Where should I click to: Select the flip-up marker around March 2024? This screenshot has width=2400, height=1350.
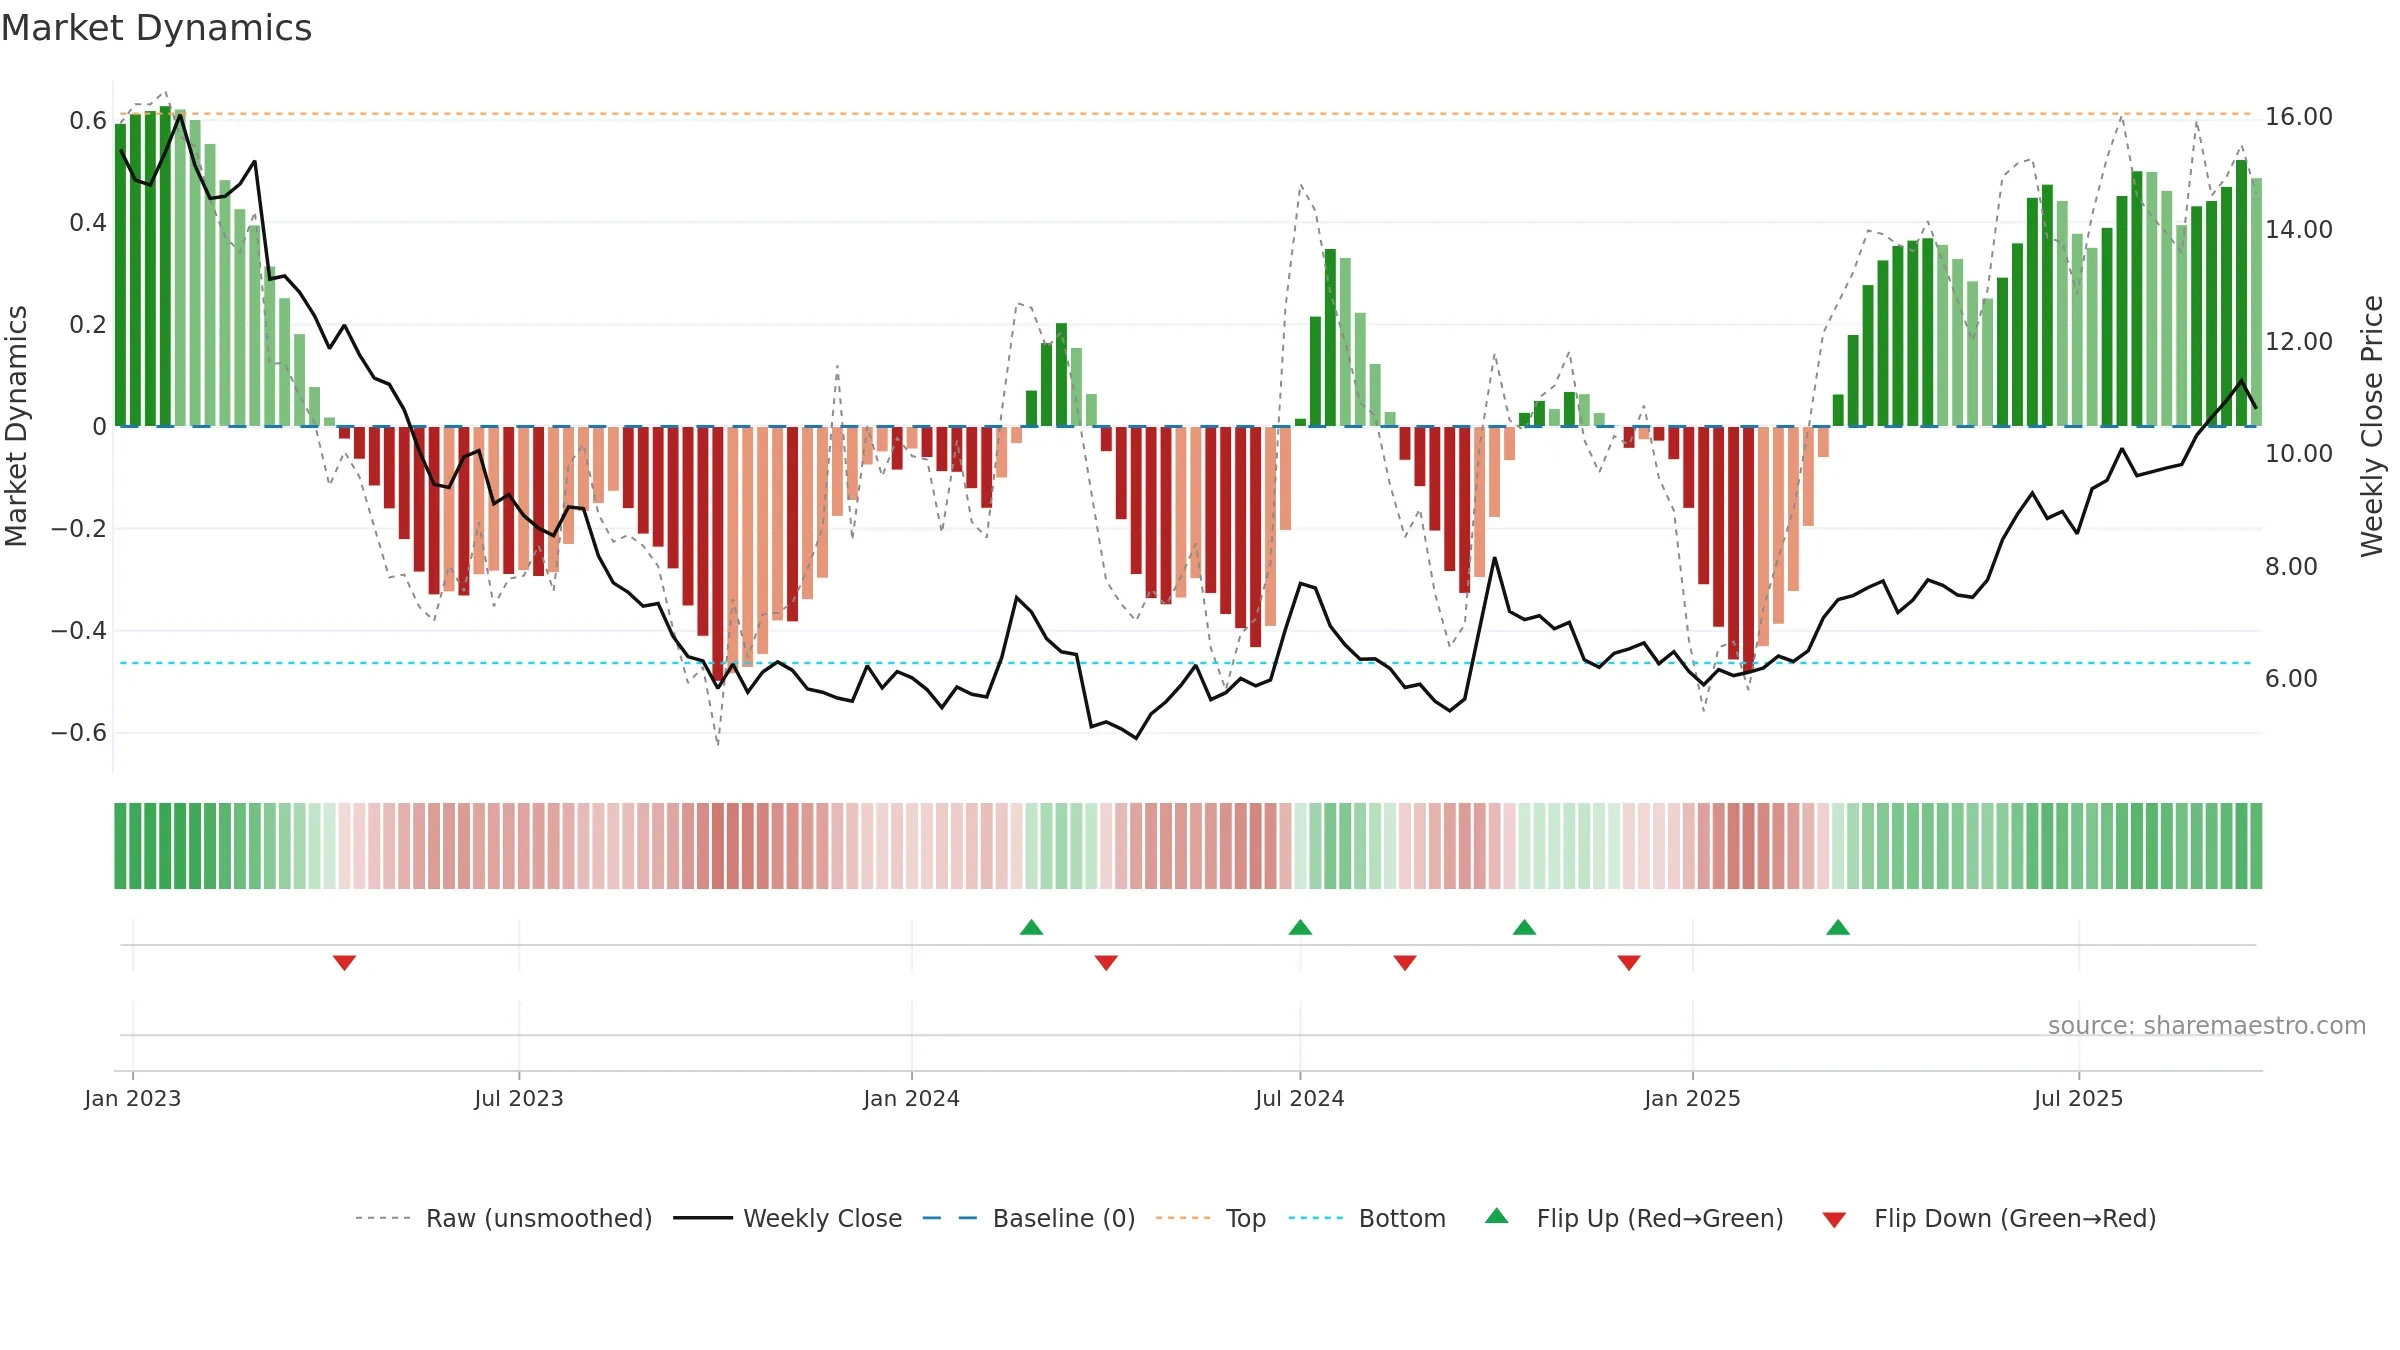(1031, 927)
